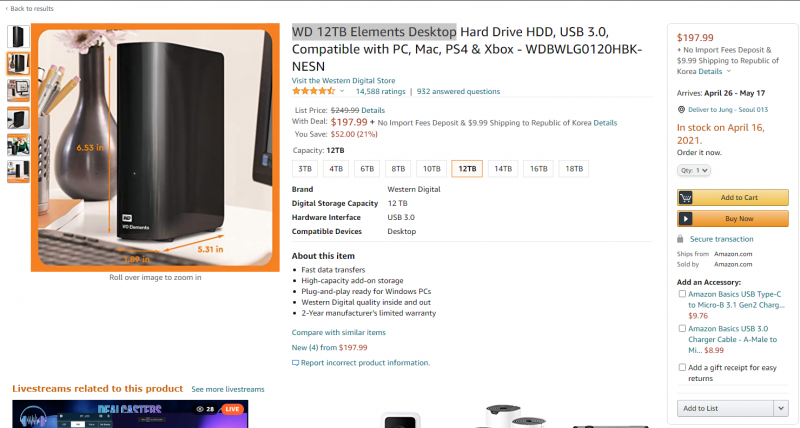Image resolution: width=800 pixels, height=428 pixels.
Task: Click the report incorrect info speech icon
Action: click(x=295, y=363)
